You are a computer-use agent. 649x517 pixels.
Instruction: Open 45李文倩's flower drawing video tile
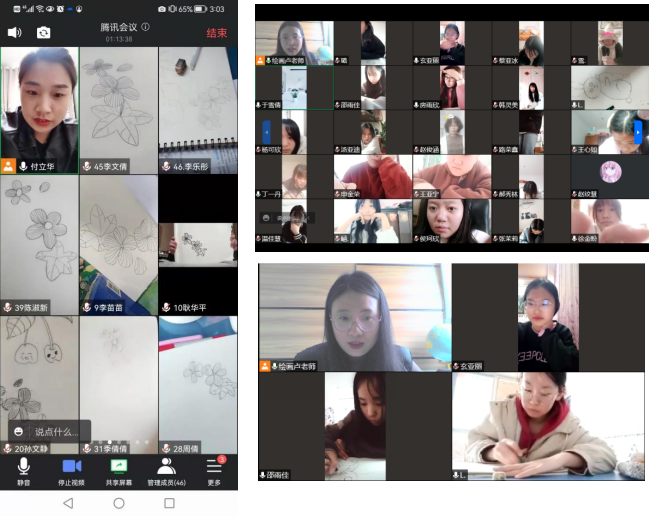pyautogui.click(x=118, y=108)
